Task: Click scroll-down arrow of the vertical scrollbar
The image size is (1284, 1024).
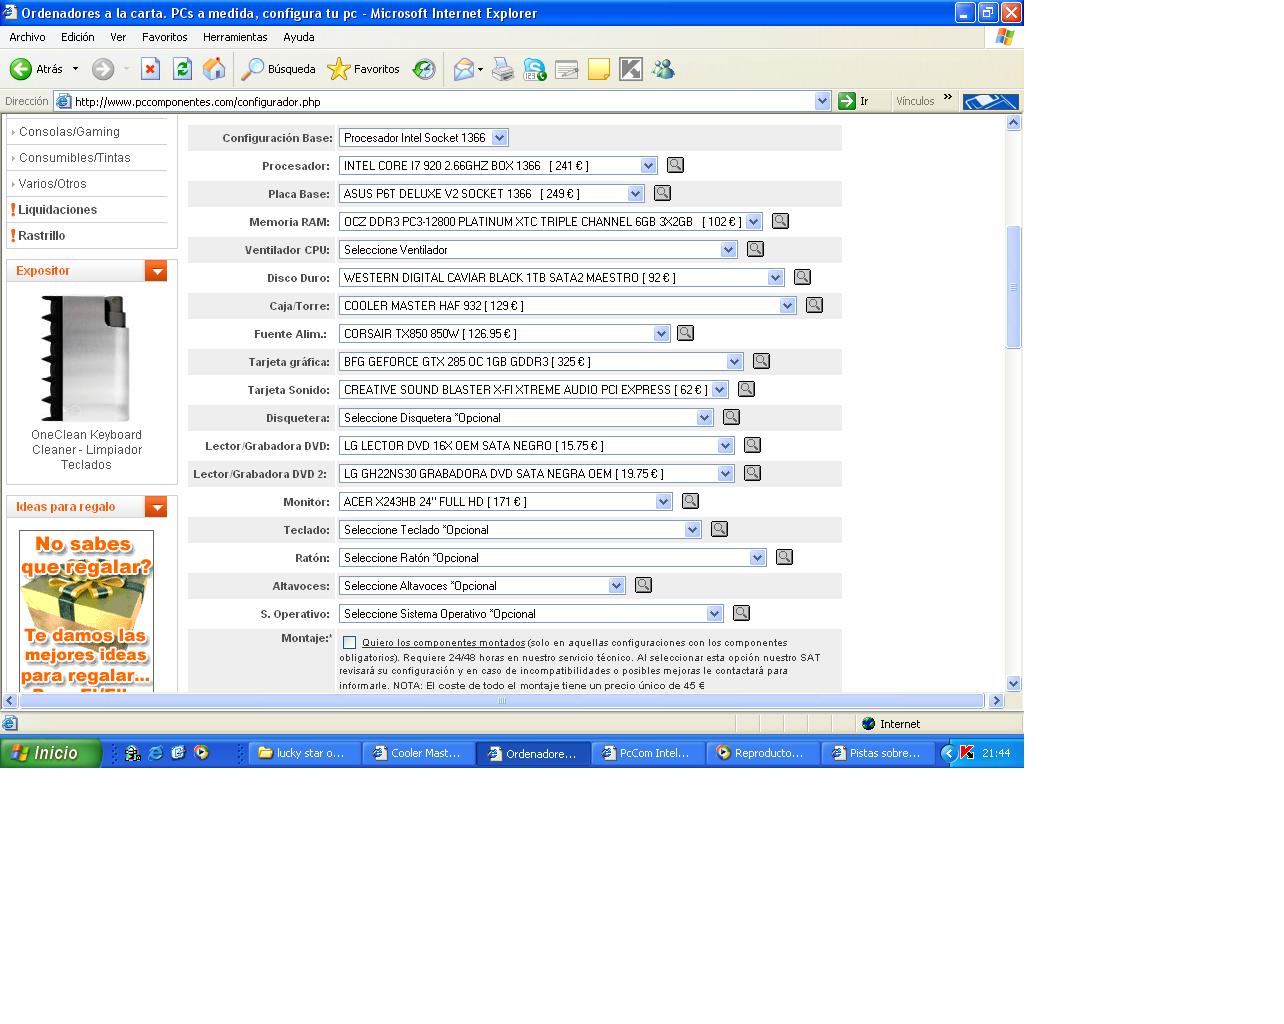Action: 1013,684
